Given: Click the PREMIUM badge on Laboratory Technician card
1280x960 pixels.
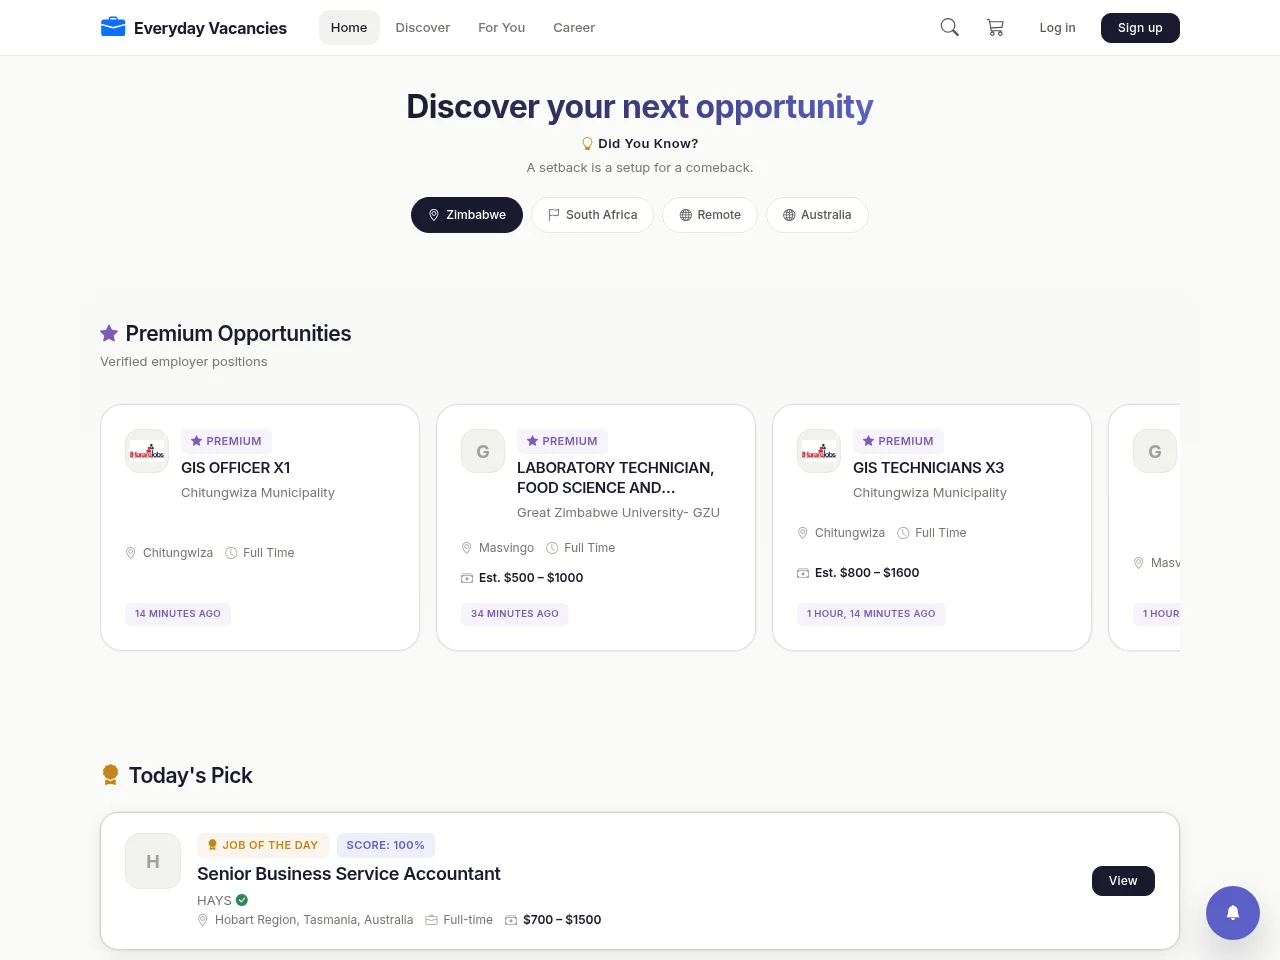Looking at the screenshot, I should (x=562, y=441).
